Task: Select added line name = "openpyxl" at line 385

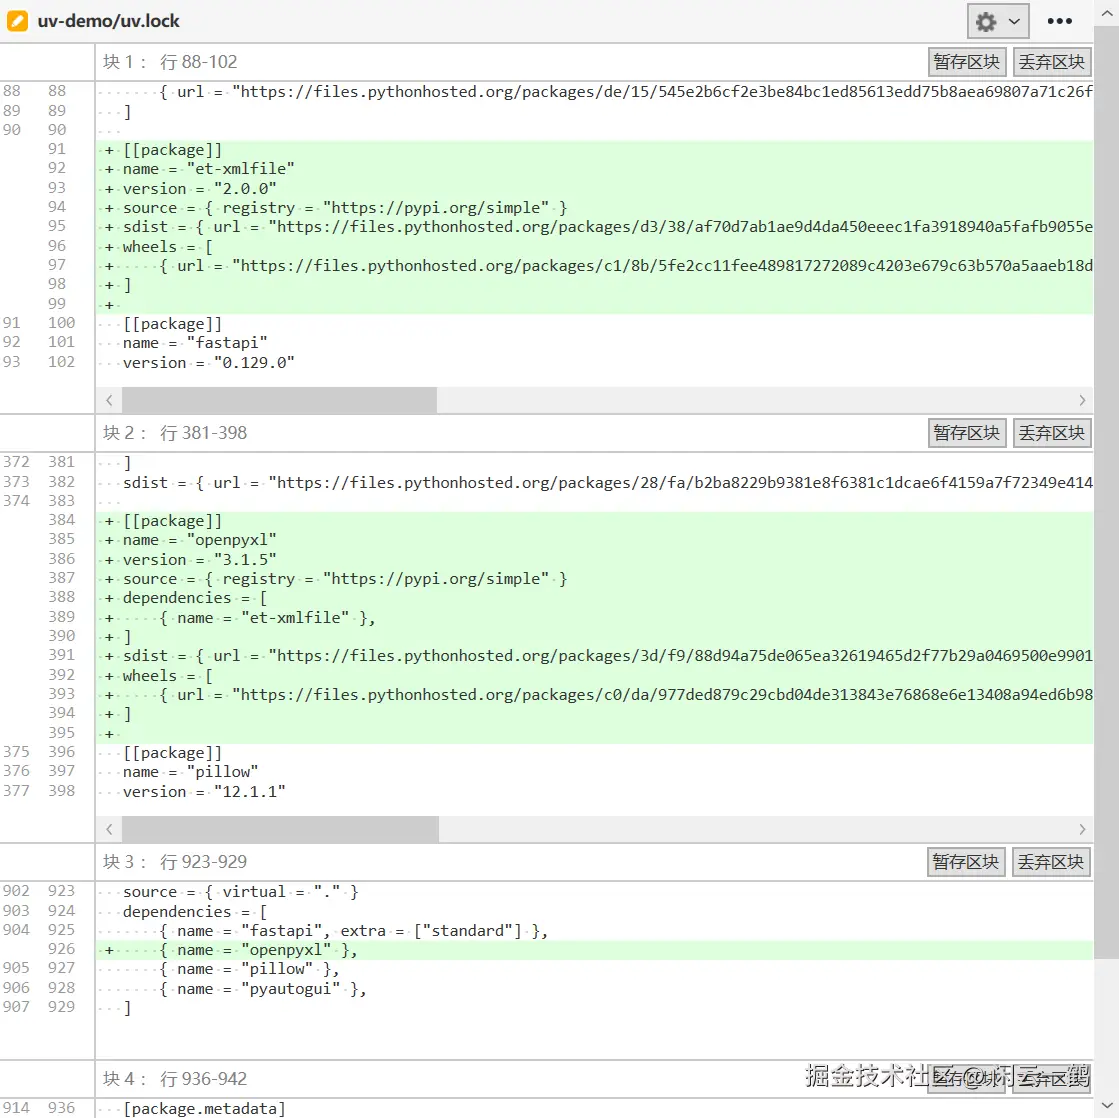Action: click(x=594, y=540)
